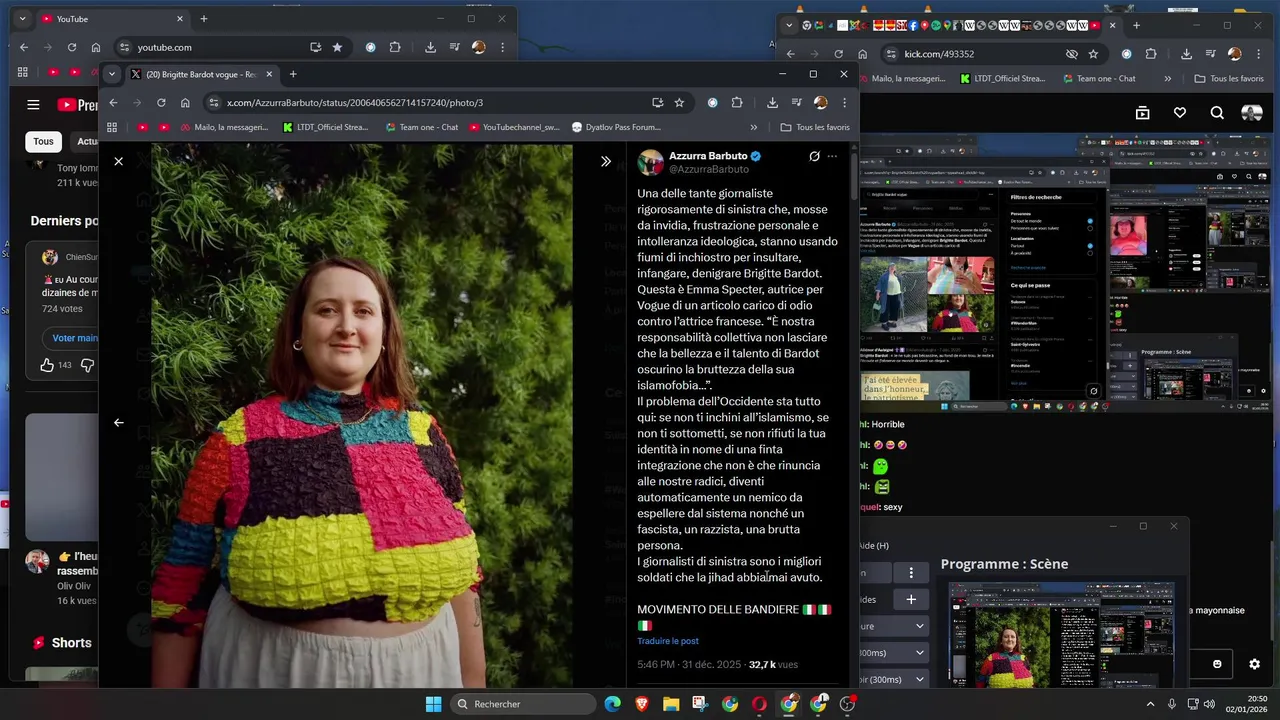Open emoji picker in Kick chat
Image resolution: width=1280 pixels, height=720 pixels.
coord(1217,664)
